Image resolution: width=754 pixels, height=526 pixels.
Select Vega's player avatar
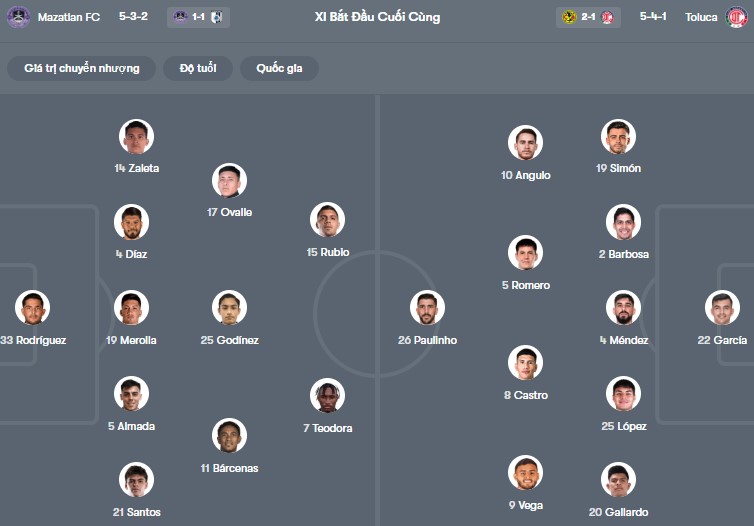[525, 473]
